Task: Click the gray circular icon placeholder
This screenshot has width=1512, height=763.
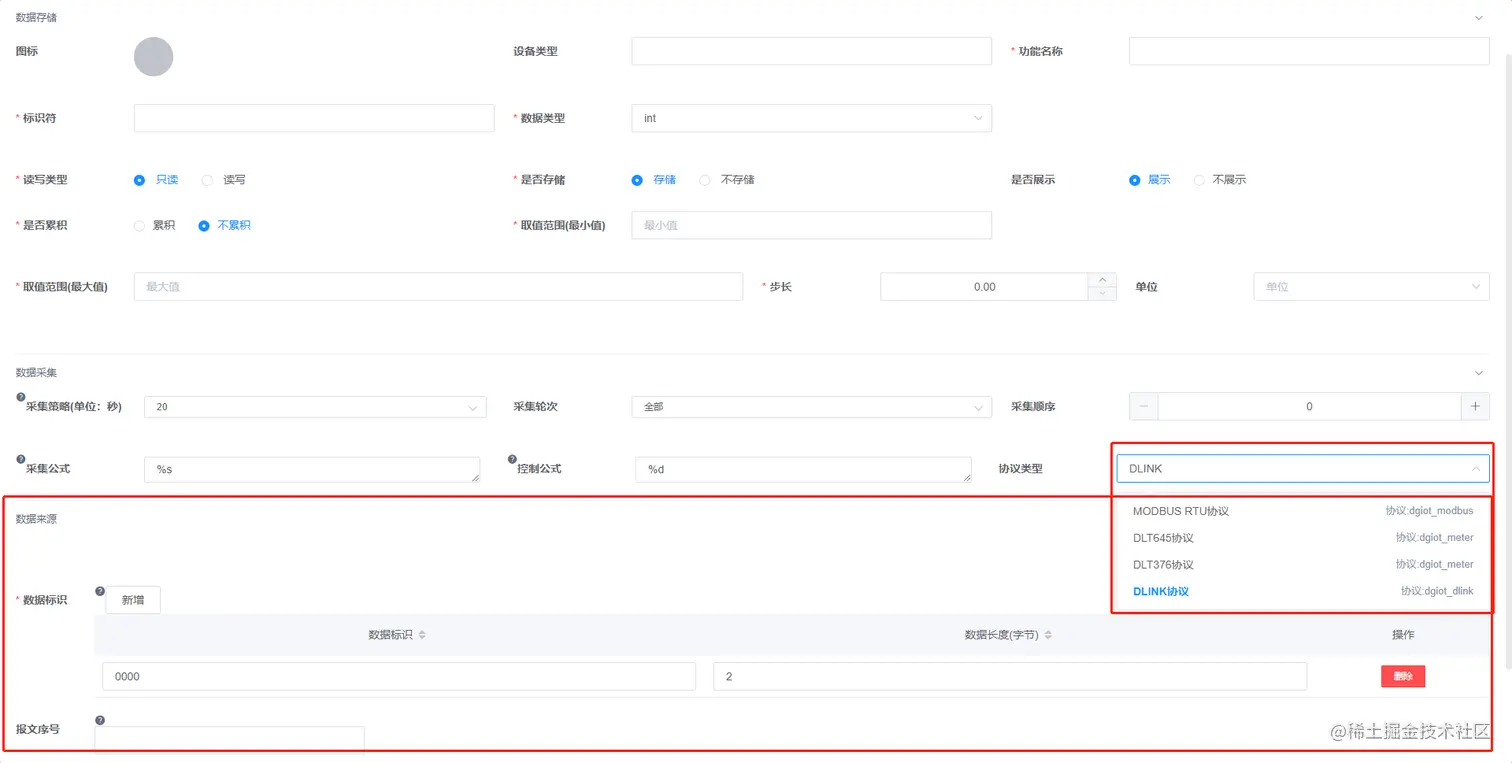Action: point(153,57)
